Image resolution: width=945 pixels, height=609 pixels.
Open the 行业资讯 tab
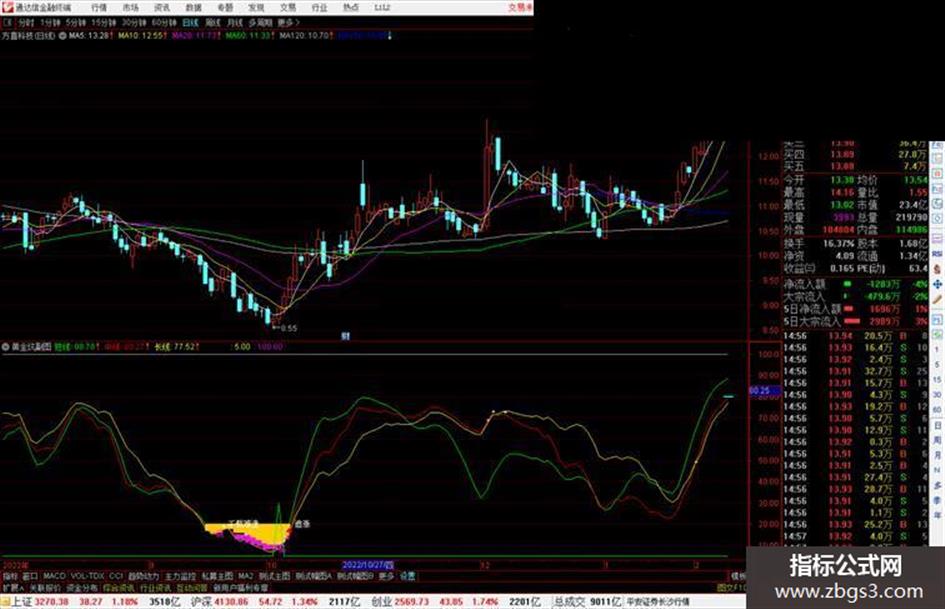tap(156, 587)
